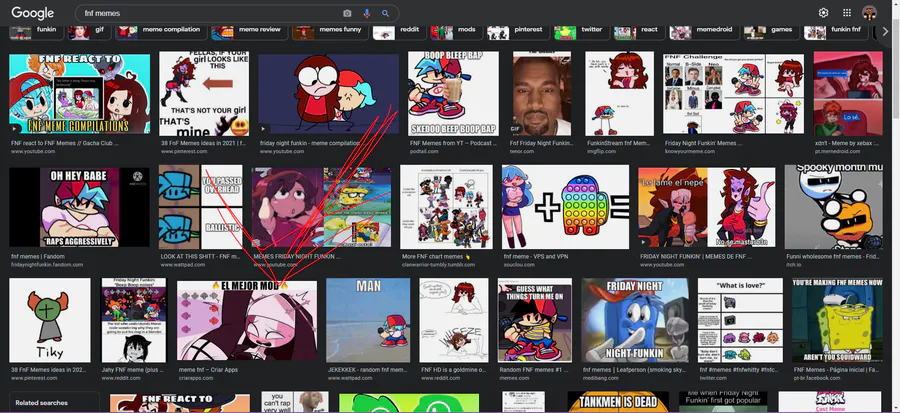Open "More FNF chart memes" link
The width and height of the screenshot is (900, 413).
pyautogui.click(x=436, y=256)
